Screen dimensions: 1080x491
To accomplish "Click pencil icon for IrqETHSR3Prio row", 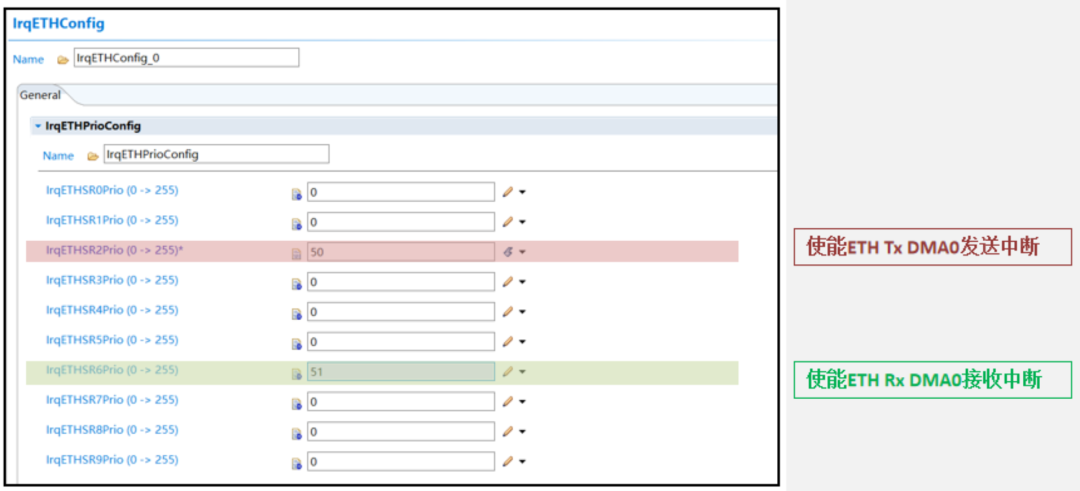I will [x=508, y=282].
